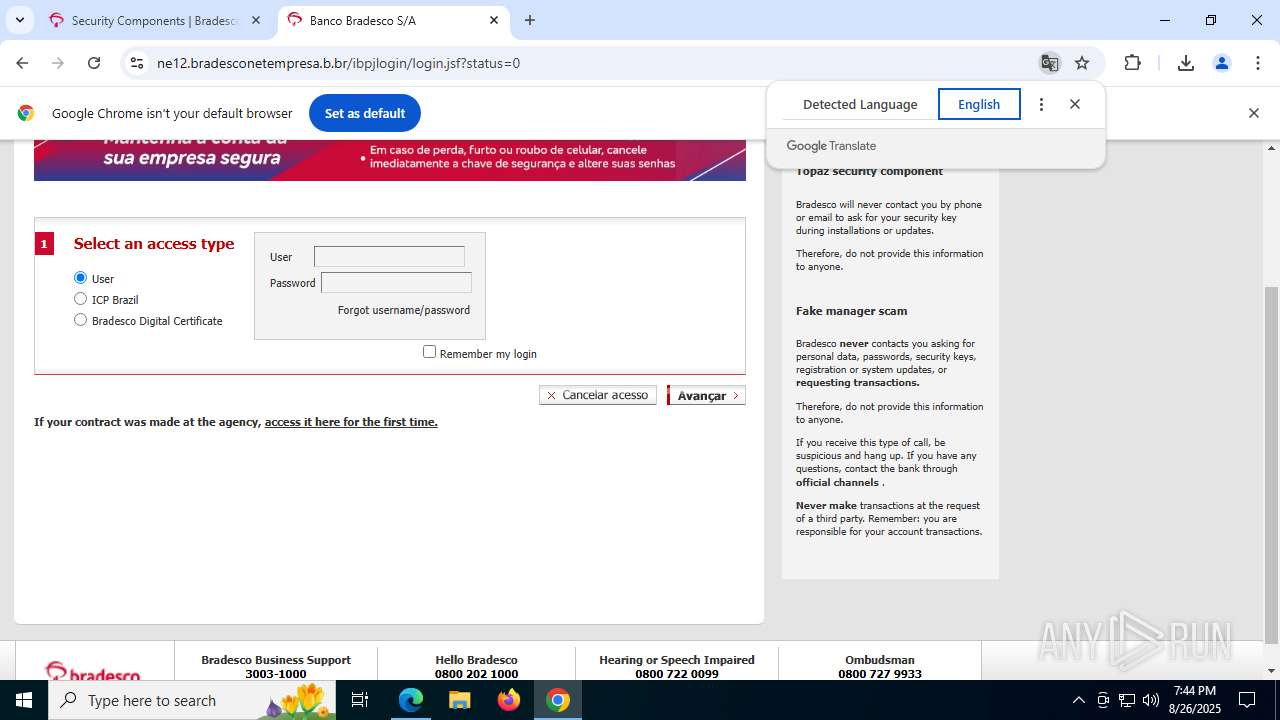Screen dimensions: 1280x720
Task: Open access it here for the first time link
Action: 351,422
